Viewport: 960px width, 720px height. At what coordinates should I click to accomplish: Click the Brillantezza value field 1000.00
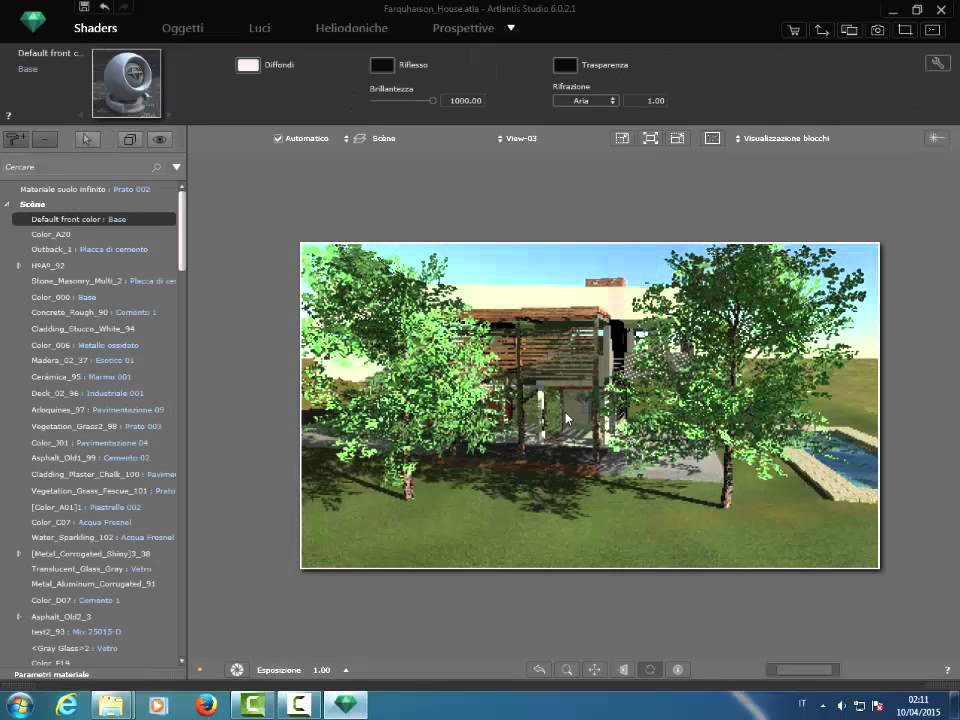(x=465, y=100)
